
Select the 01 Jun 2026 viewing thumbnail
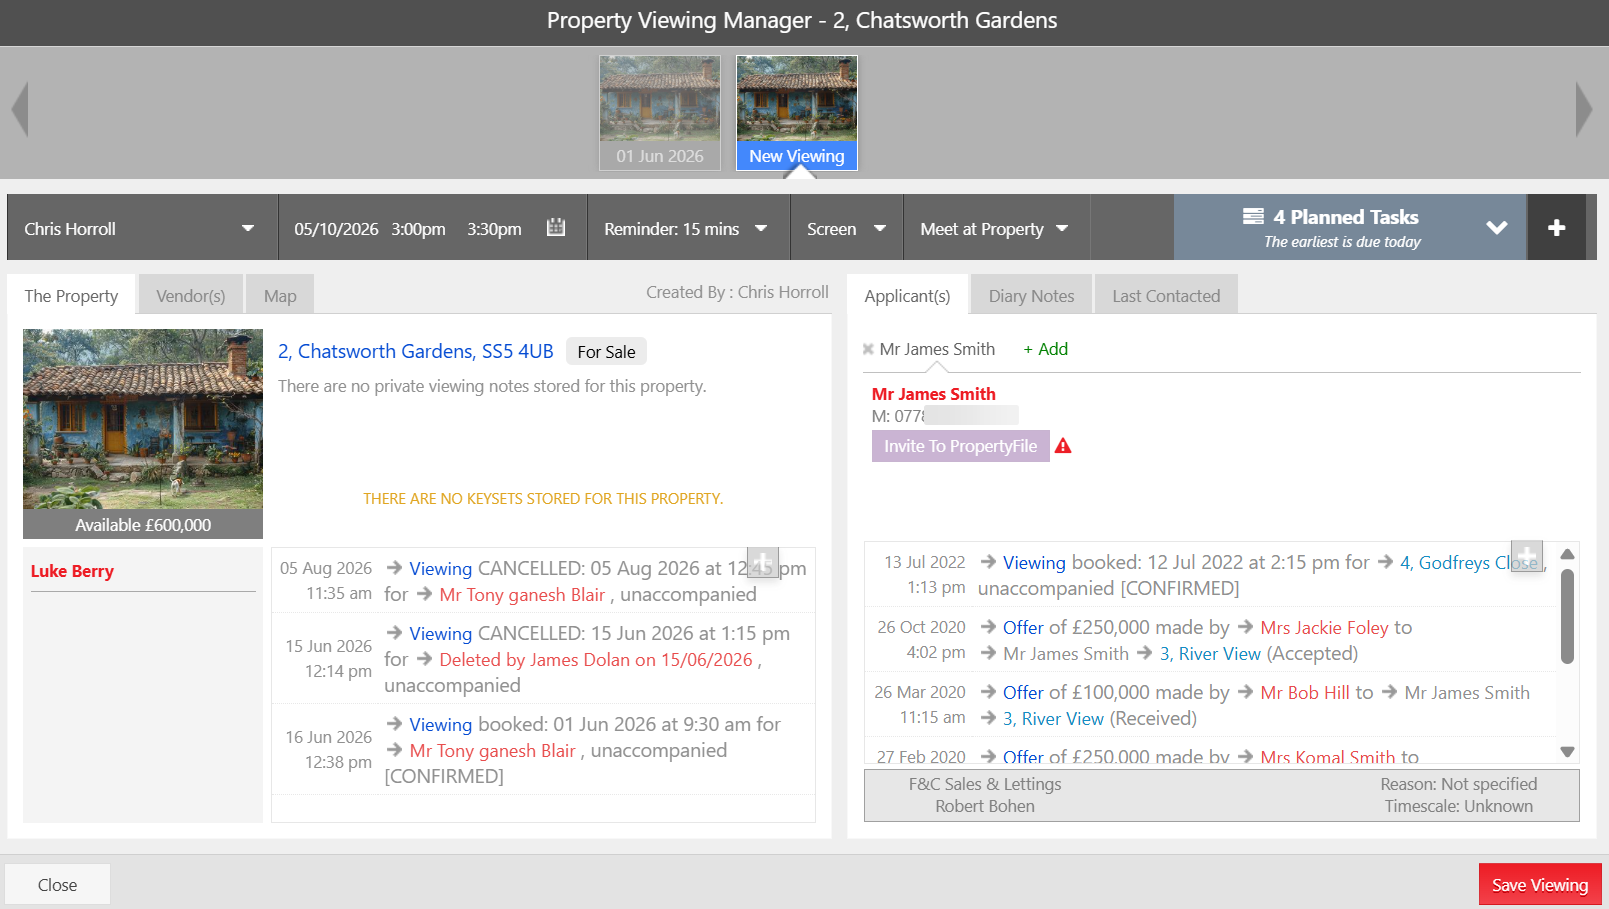coord(660,113)
